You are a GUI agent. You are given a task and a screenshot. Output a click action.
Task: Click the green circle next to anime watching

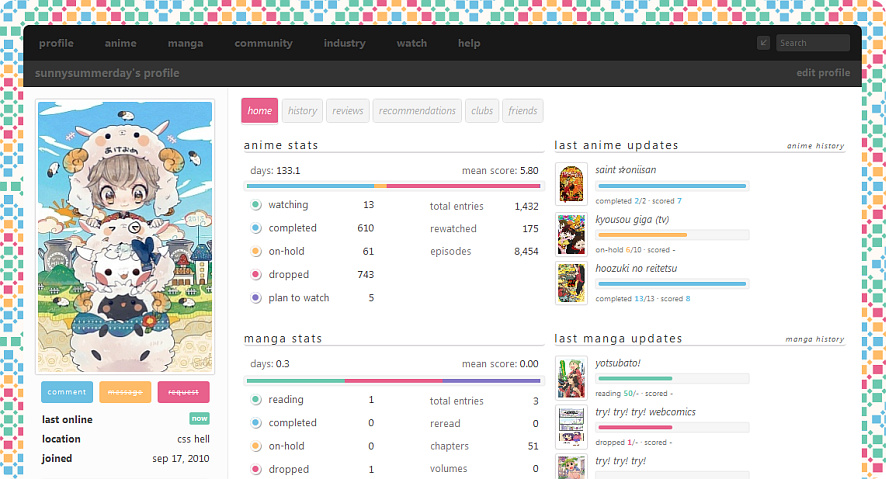[x=256, y=205]
